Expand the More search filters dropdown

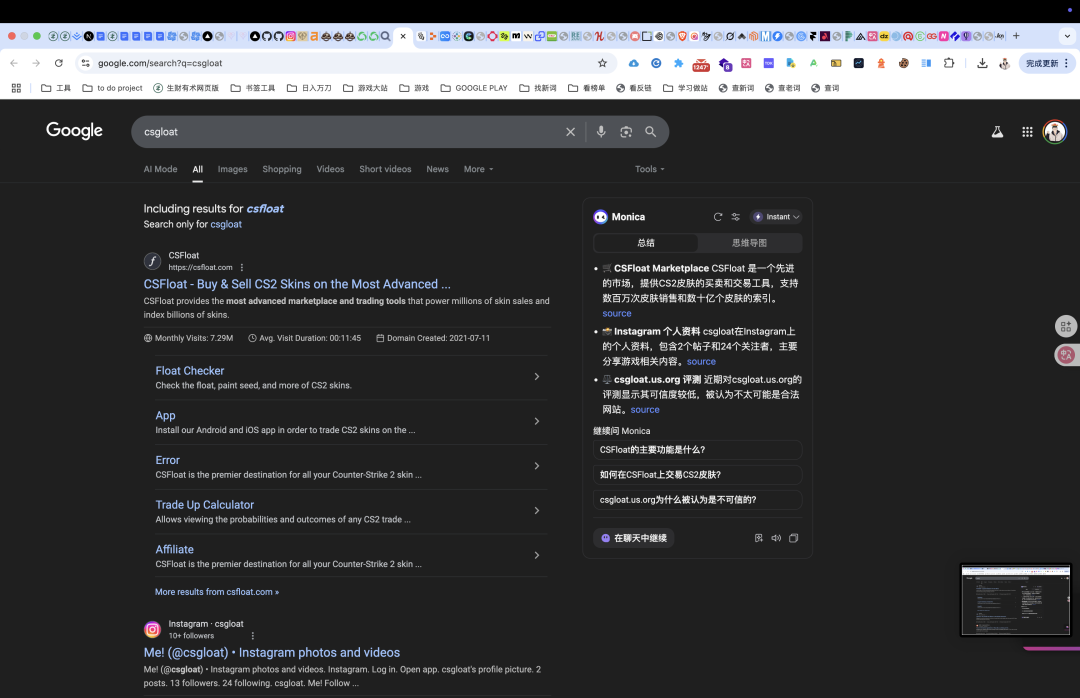click(479, 169)
